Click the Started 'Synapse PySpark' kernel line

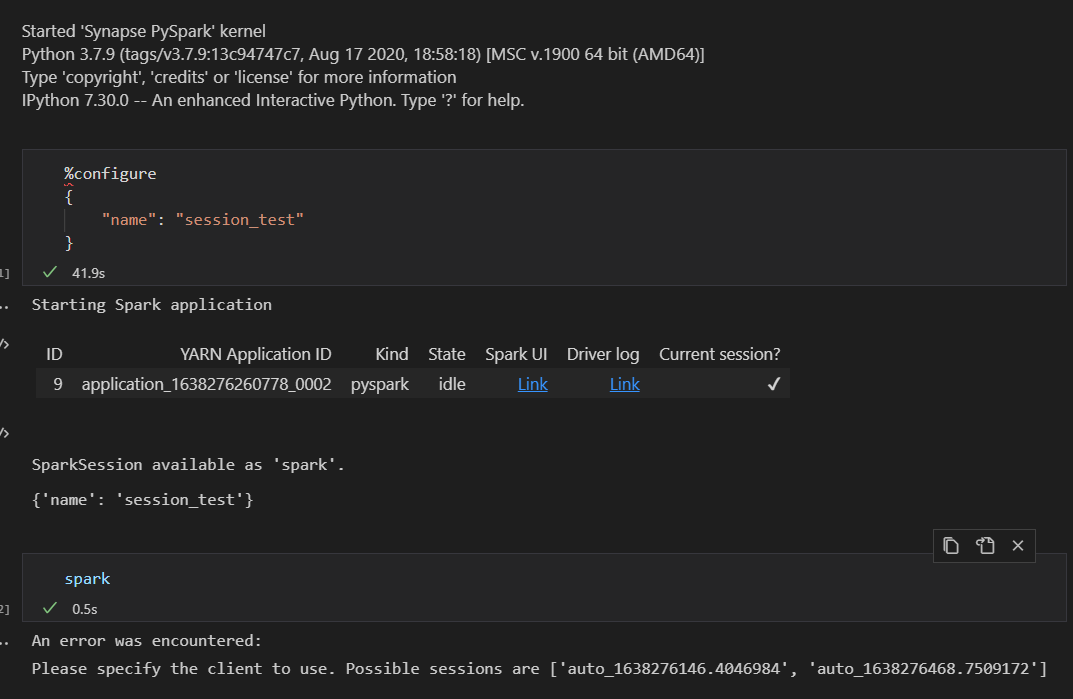(x=144, y=31)
